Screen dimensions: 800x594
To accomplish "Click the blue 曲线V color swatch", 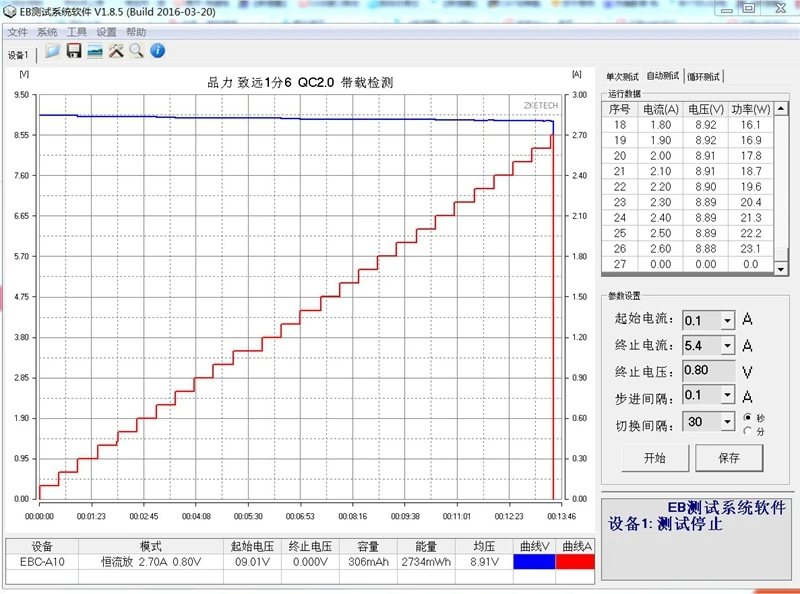I will point(534,561).
